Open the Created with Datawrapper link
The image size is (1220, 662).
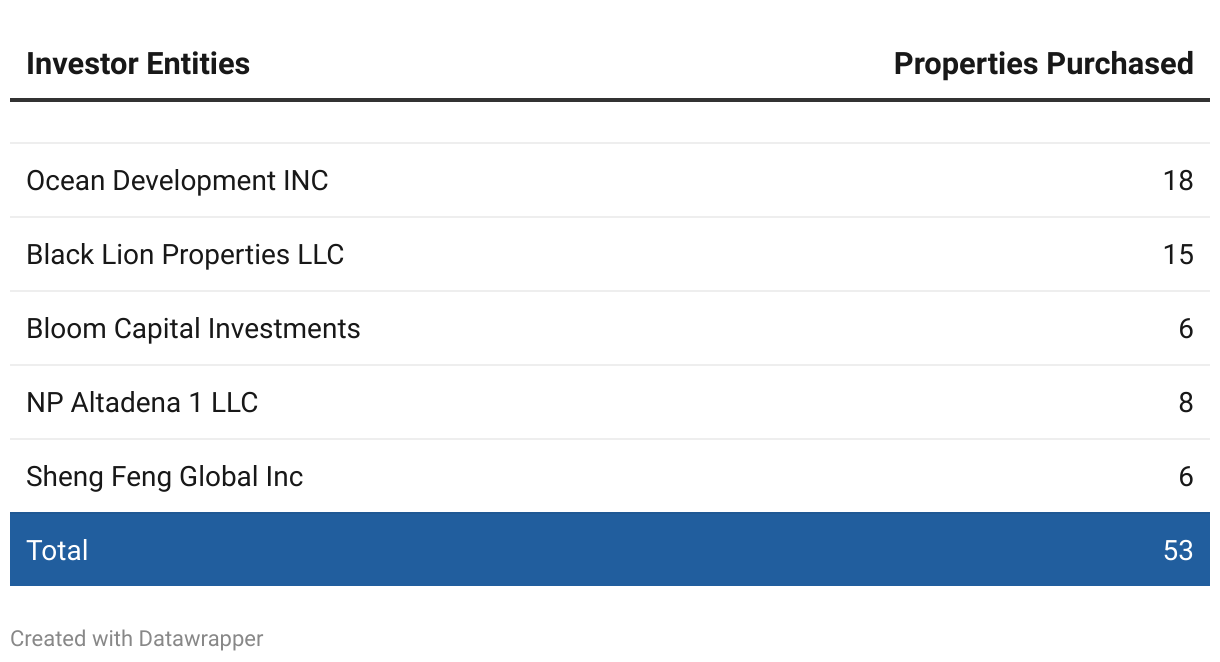point(137,638)
